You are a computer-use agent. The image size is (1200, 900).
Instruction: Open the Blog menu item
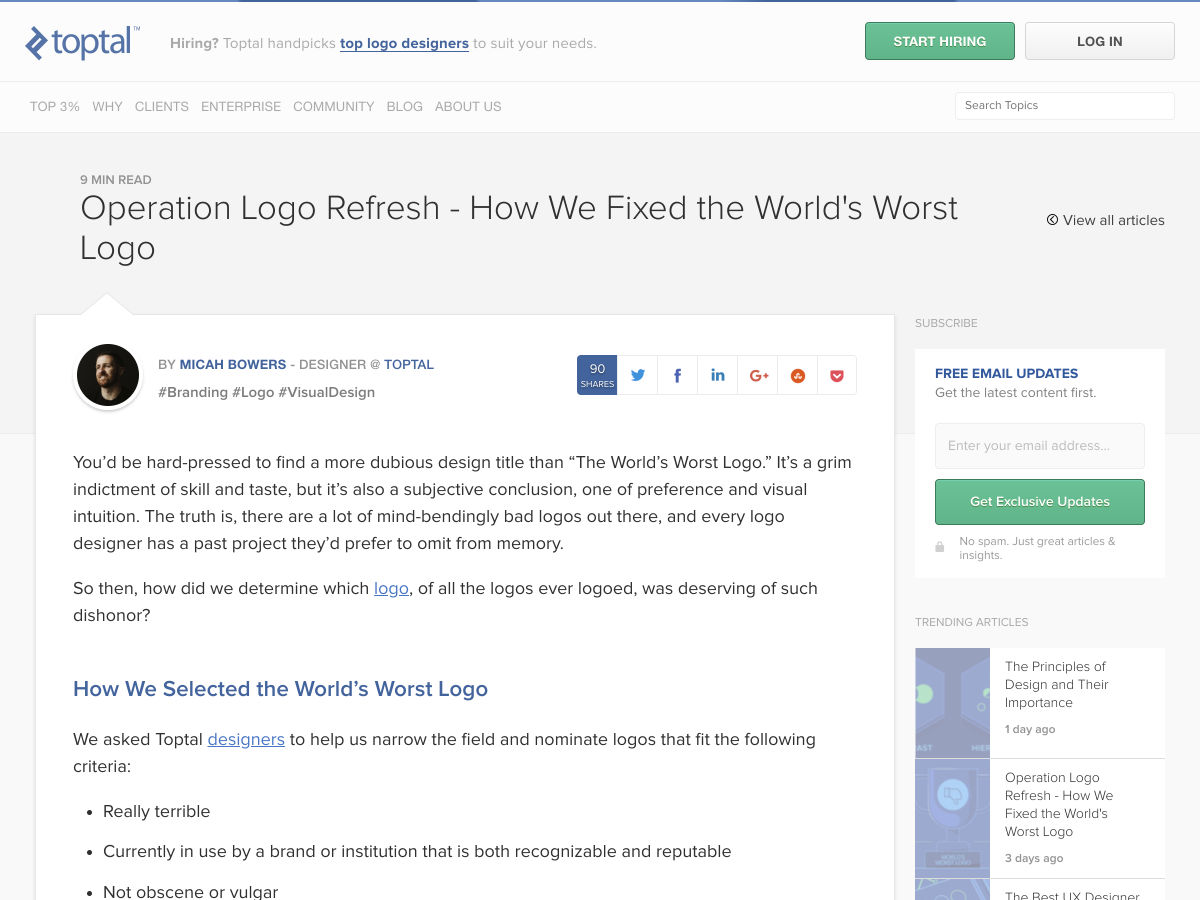pos(405,106)
